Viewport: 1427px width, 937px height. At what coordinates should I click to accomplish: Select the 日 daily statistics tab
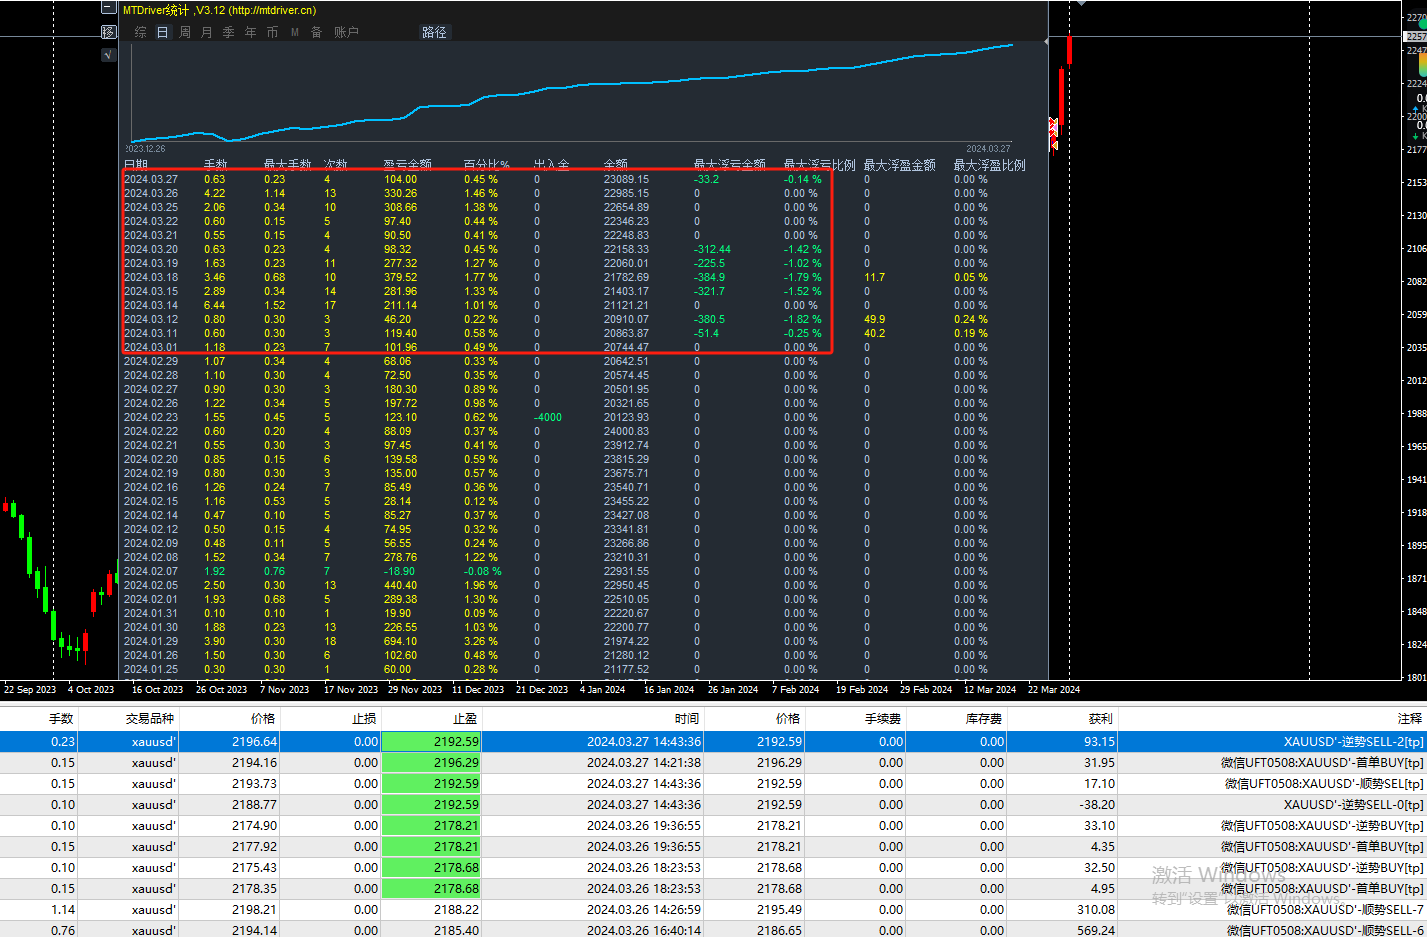click(x=162, y=32)
